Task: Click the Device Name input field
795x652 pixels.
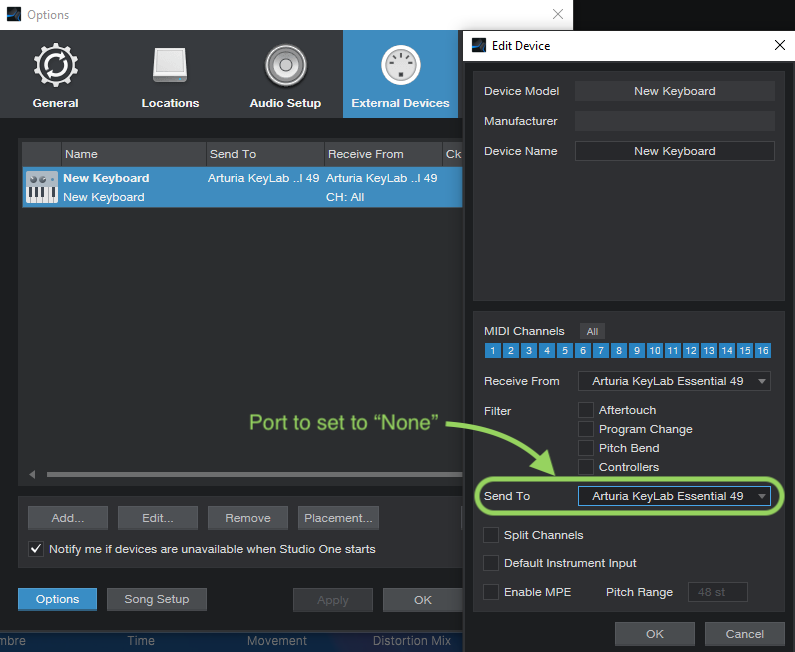Action: point(675,151)
